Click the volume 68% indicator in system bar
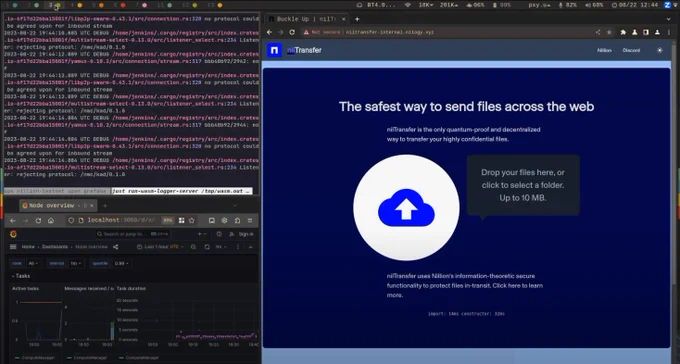680x364 pixels. 594,5
